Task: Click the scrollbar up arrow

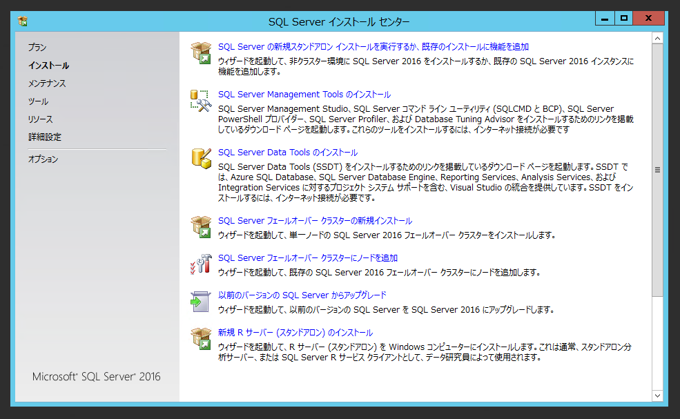Action: pyautogui.click(x=657, y=39)
